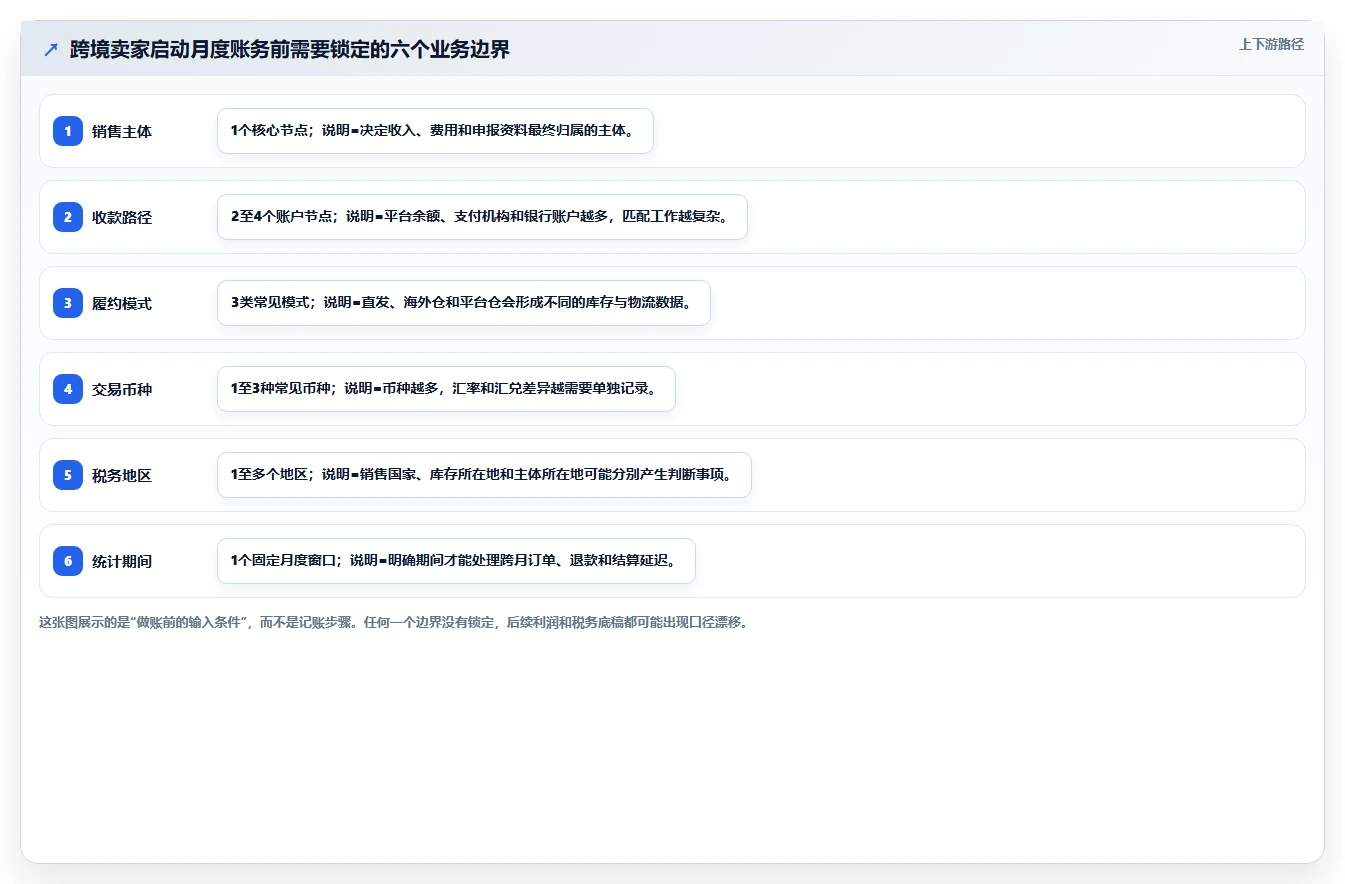Click the 收款路径 row label
This screenshot has width=1345, height=884.
point(122,217)
